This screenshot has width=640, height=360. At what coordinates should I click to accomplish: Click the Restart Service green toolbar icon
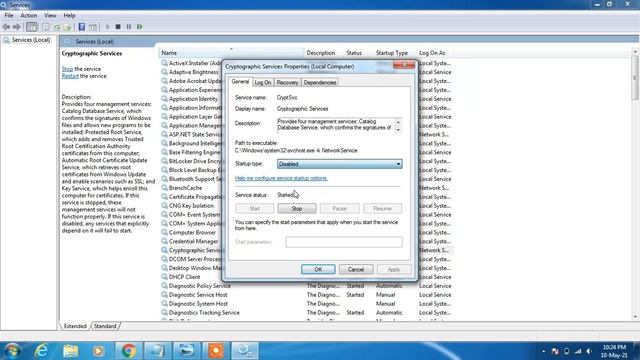(x=140, y=27)
